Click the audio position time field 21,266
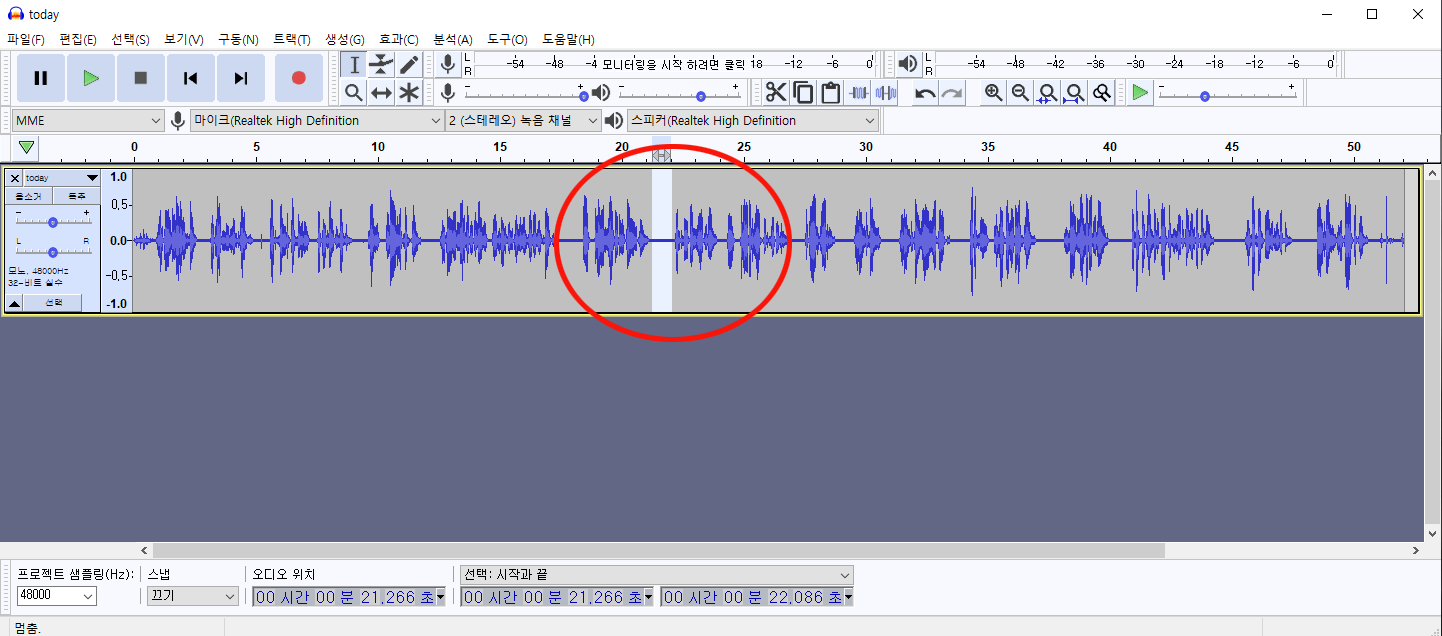The height and width of the screenshot is (636, 1442). click(349, 597)
